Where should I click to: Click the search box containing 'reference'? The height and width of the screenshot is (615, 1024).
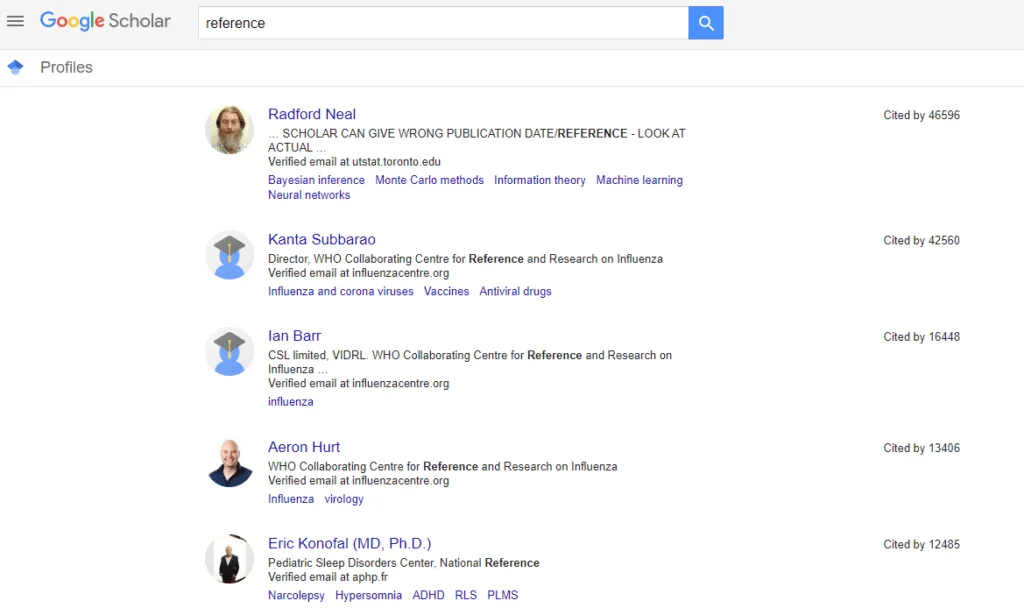(443, 23)
